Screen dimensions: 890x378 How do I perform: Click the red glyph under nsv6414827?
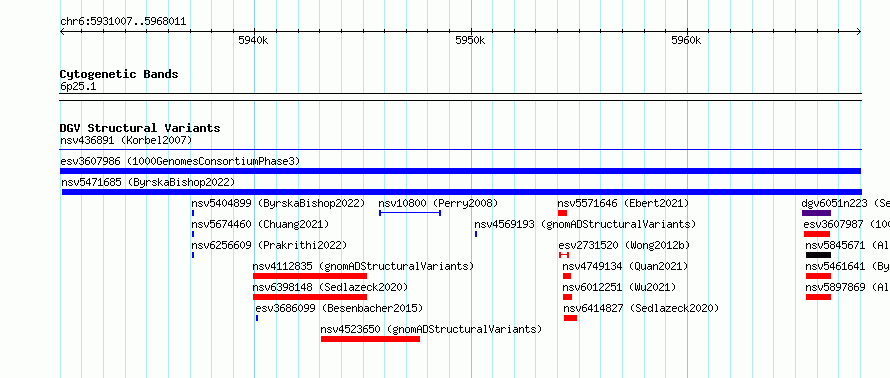click(570, 318)
